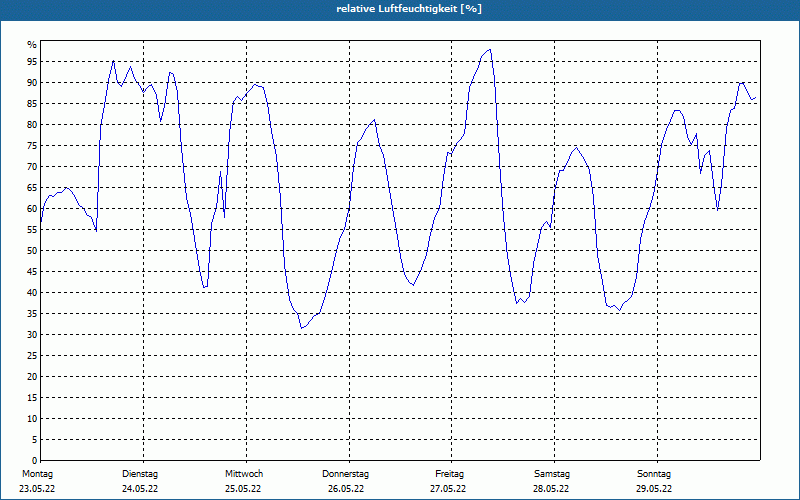Click the date label '26.05.22'
The image size is (800, 500).
pos(346,489)
